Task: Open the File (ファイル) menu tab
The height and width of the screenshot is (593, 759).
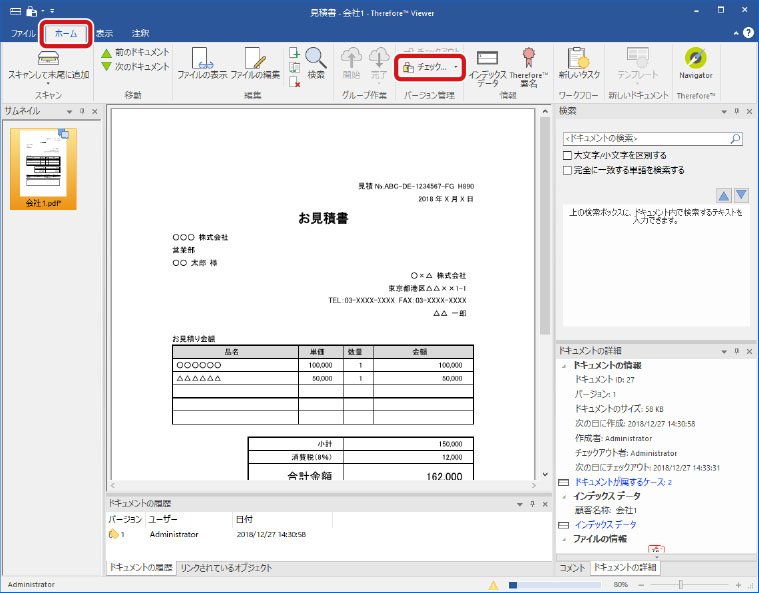Action: coord(23,33)
